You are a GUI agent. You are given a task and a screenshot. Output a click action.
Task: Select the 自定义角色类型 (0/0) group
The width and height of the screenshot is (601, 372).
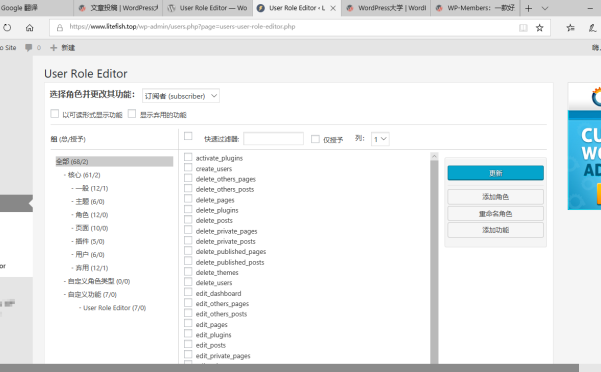tap(99, 281)
